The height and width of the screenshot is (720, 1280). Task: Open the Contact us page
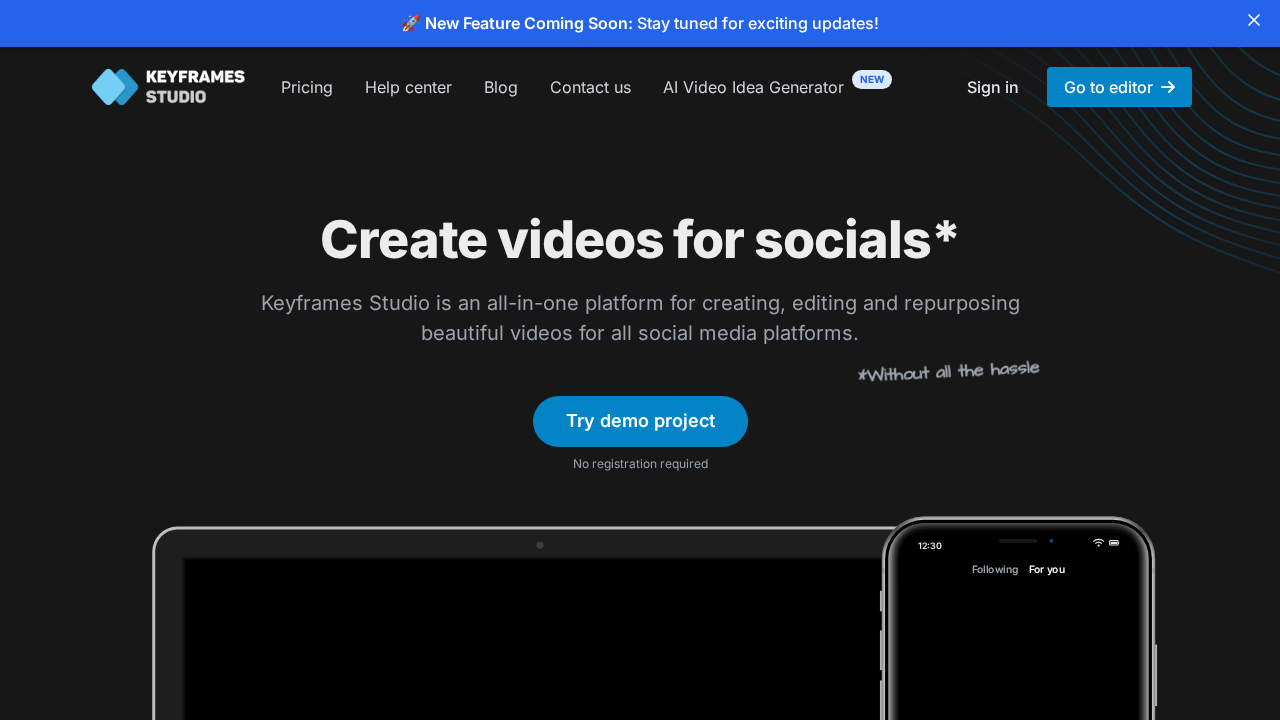590,87
